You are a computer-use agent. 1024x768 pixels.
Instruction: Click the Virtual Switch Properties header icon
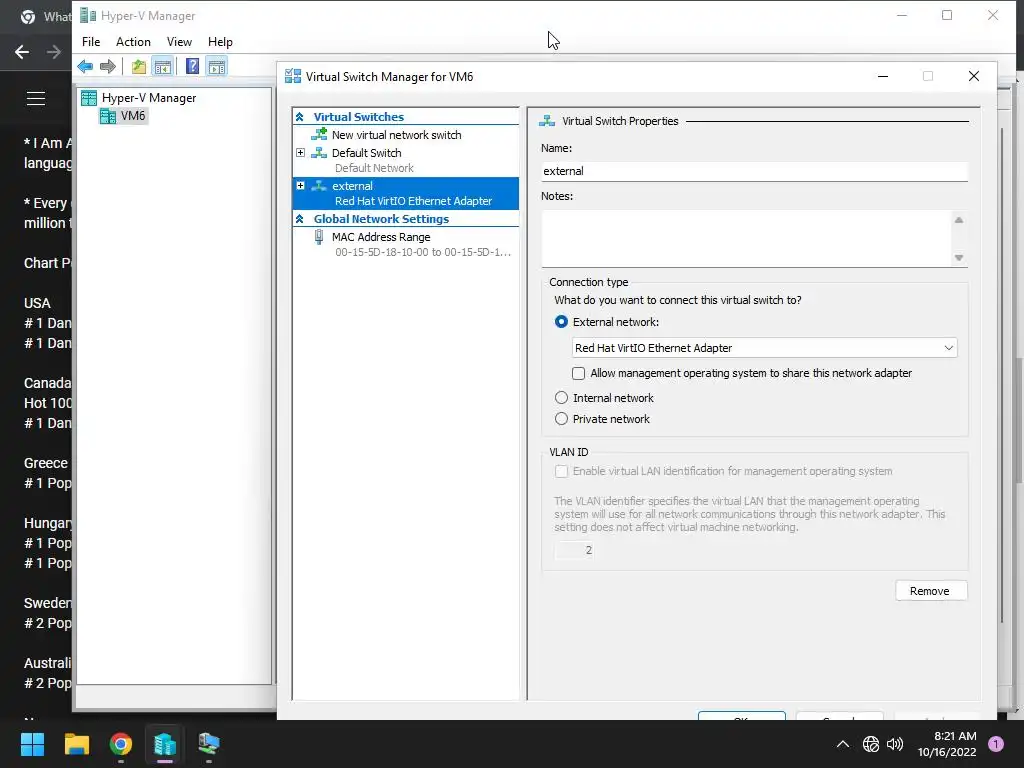[547, 121]
